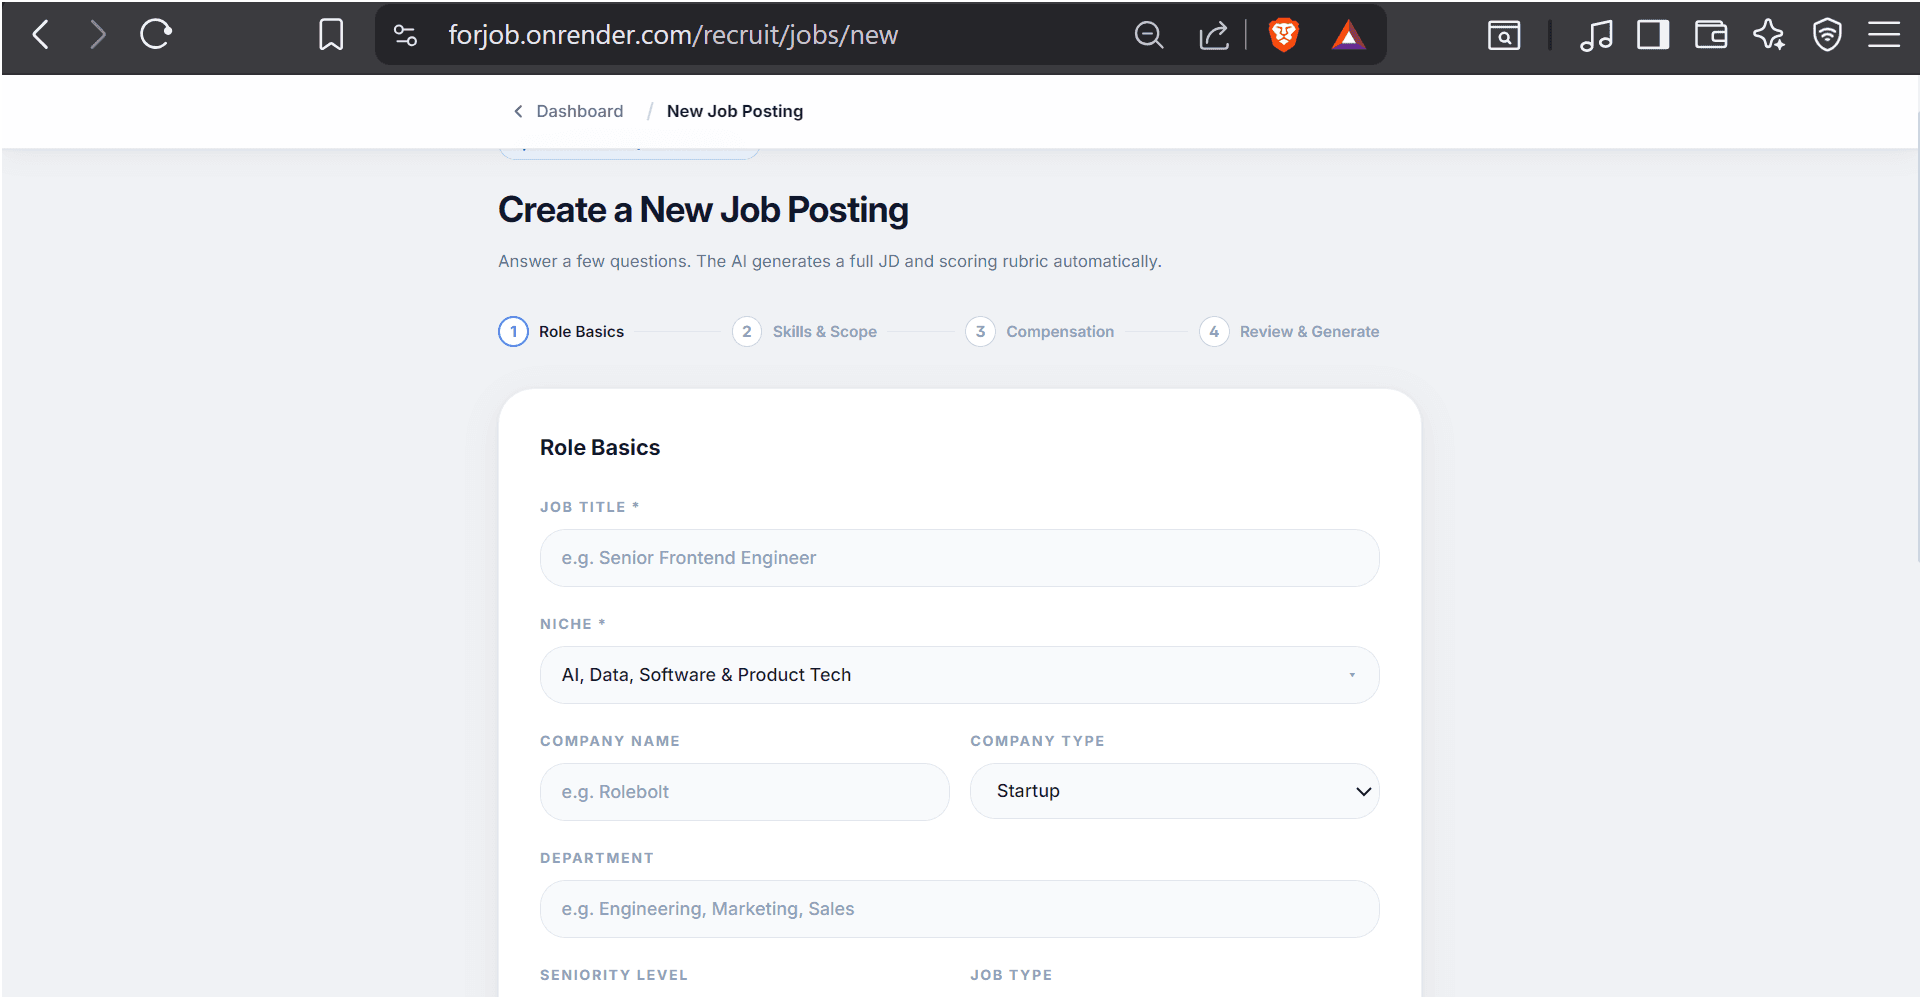Click the Company Type chevron arrow
Viewport: 1922px width, 999px height.
coord(1363,791)
